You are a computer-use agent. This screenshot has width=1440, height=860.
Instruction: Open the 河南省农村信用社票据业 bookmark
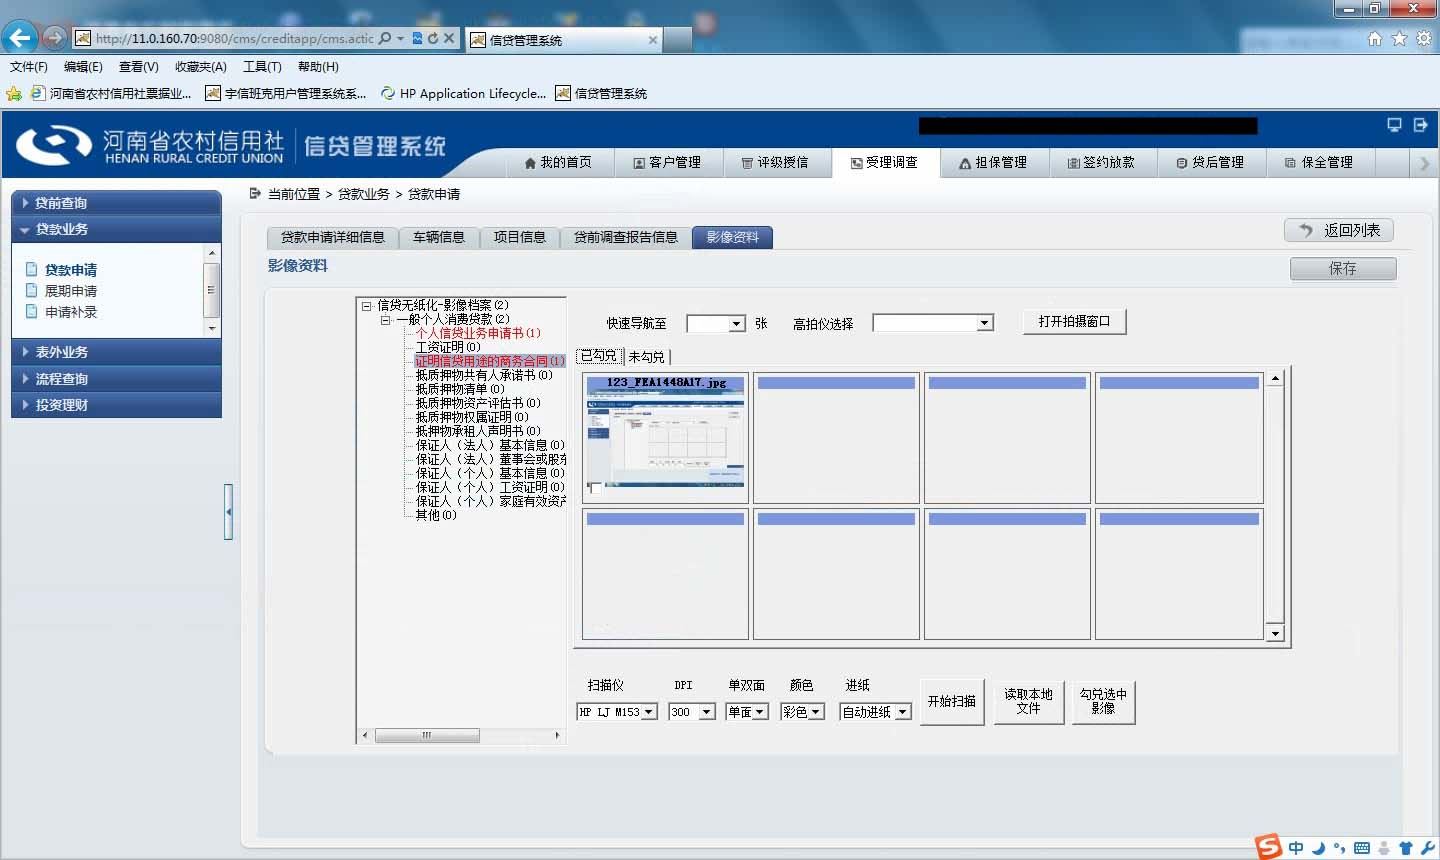click(111, 94)
